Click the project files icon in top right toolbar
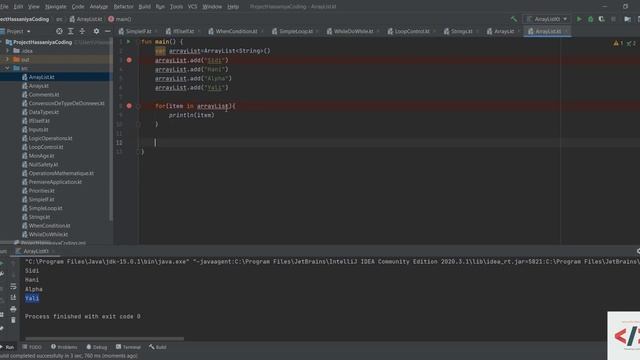The height and width of the screenshot is (360, 640). (x=627, y=19)
